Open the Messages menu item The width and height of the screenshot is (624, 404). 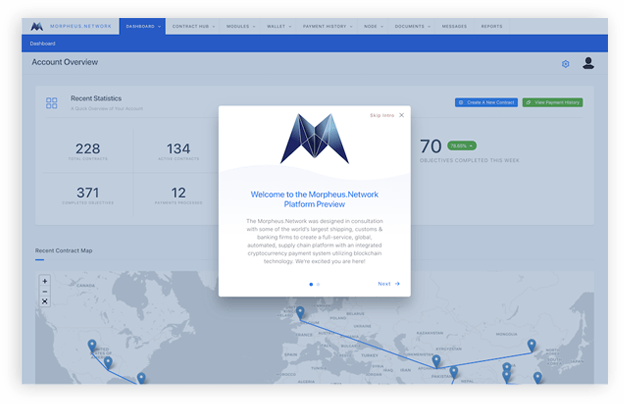click(454, 26)
